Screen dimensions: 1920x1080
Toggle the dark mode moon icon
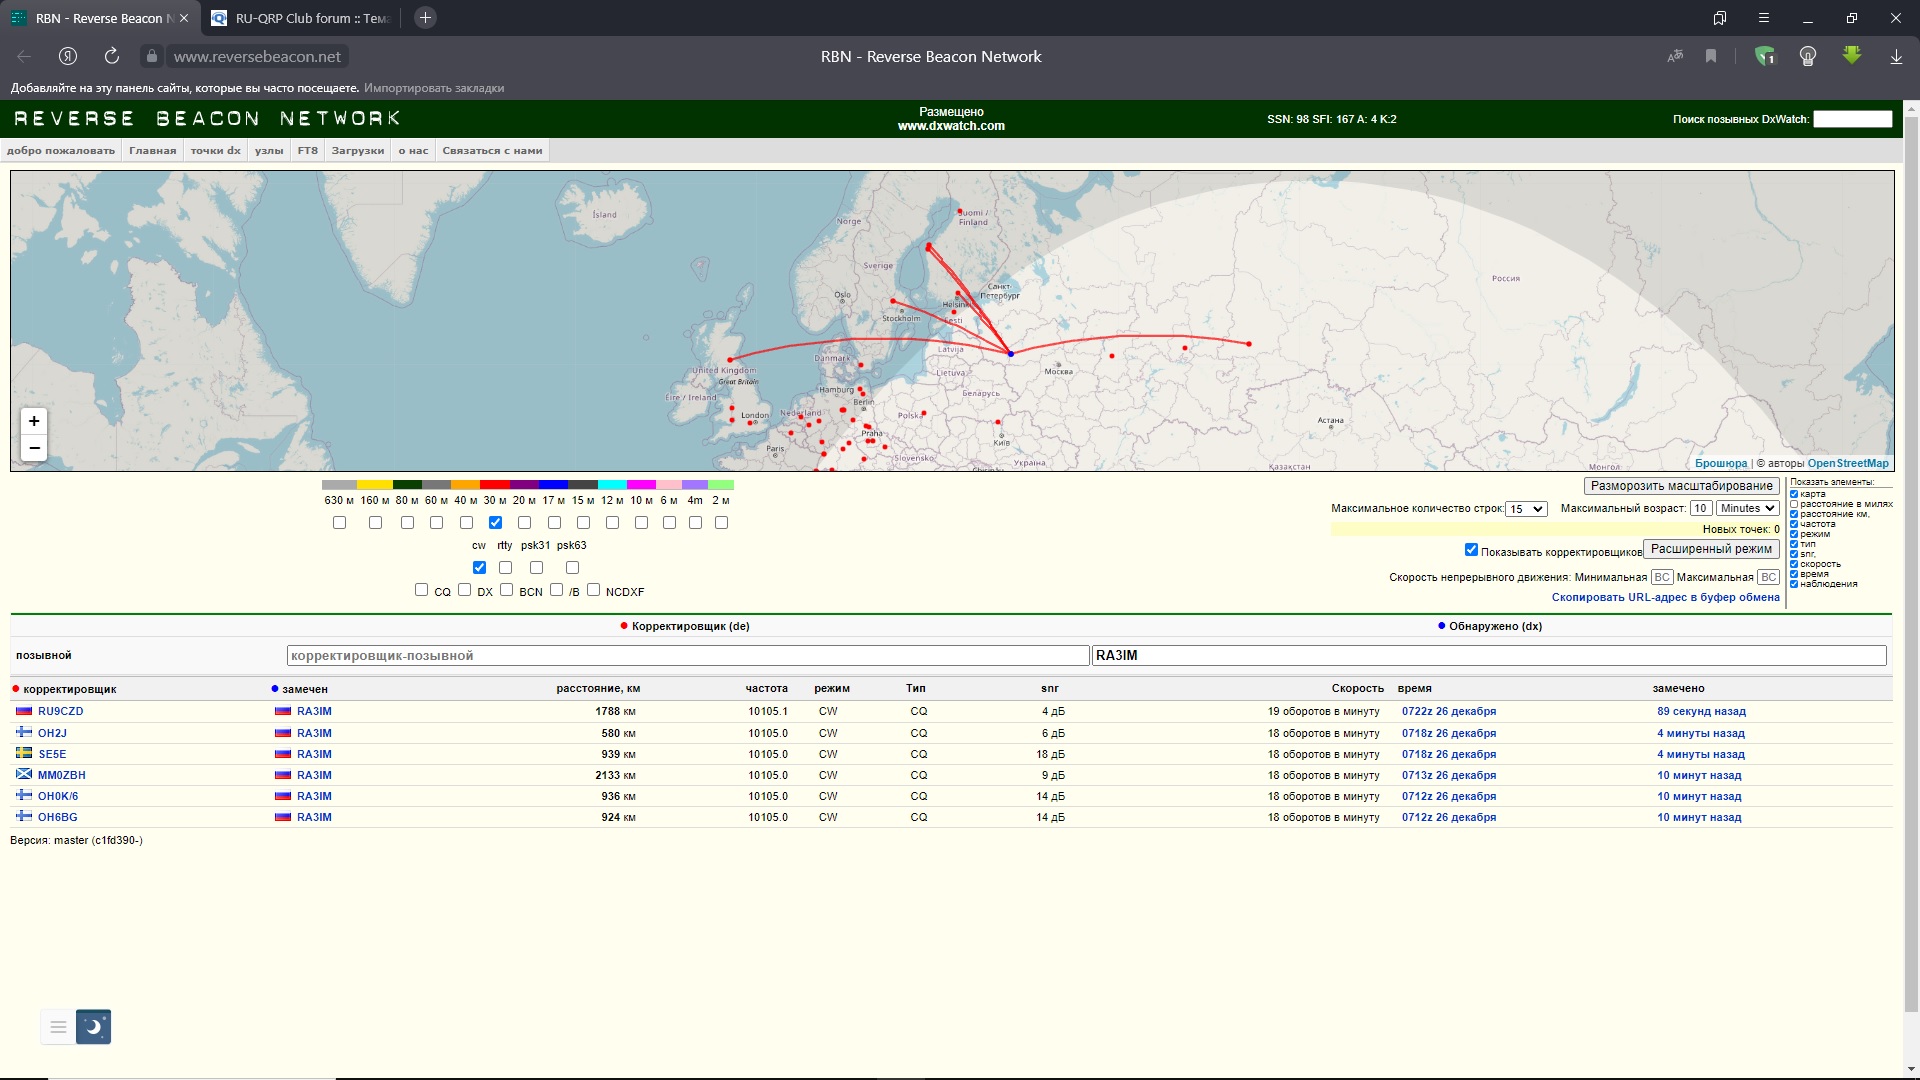point(93,1027)
